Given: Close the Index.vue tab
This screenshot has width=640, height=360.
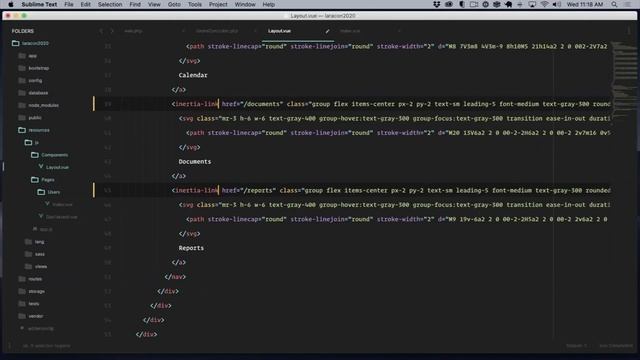Looking at the screenshot, I should [x=399, y=31].
